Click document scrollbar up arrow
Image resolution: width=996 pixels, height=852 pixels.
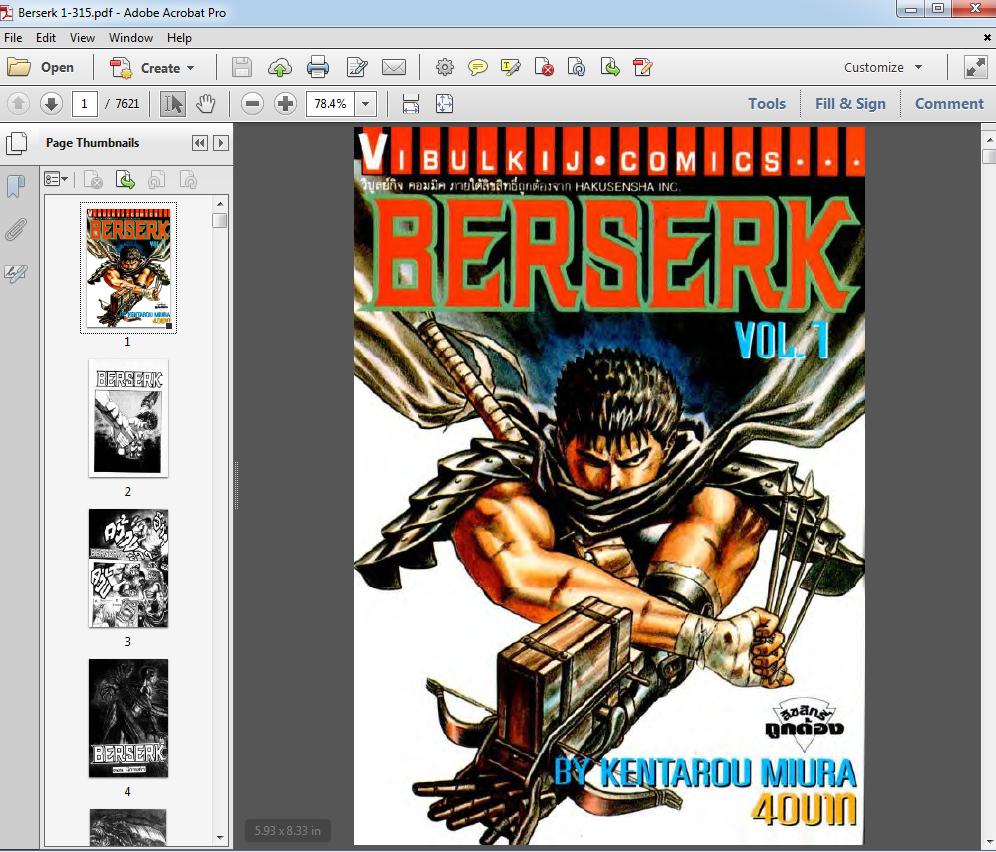[989, 139]
